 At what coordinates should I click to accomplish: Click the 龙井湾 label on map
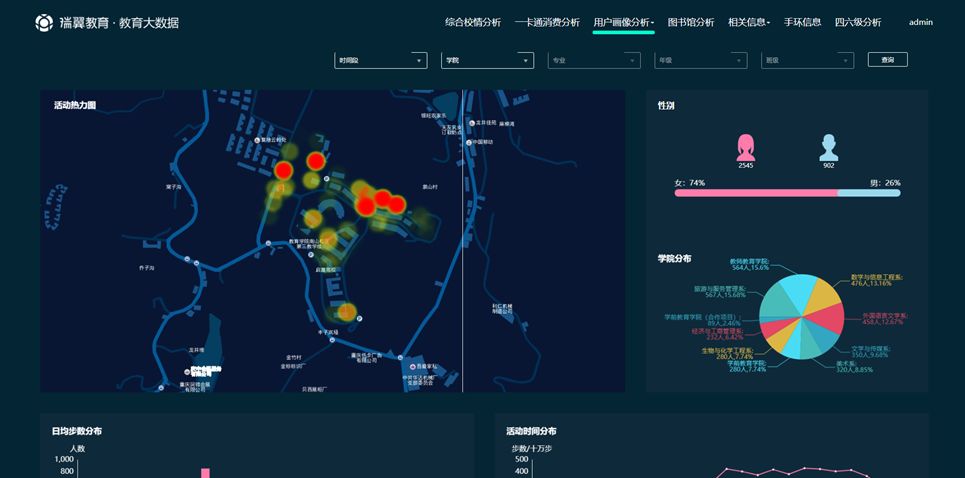coord(196,349)
